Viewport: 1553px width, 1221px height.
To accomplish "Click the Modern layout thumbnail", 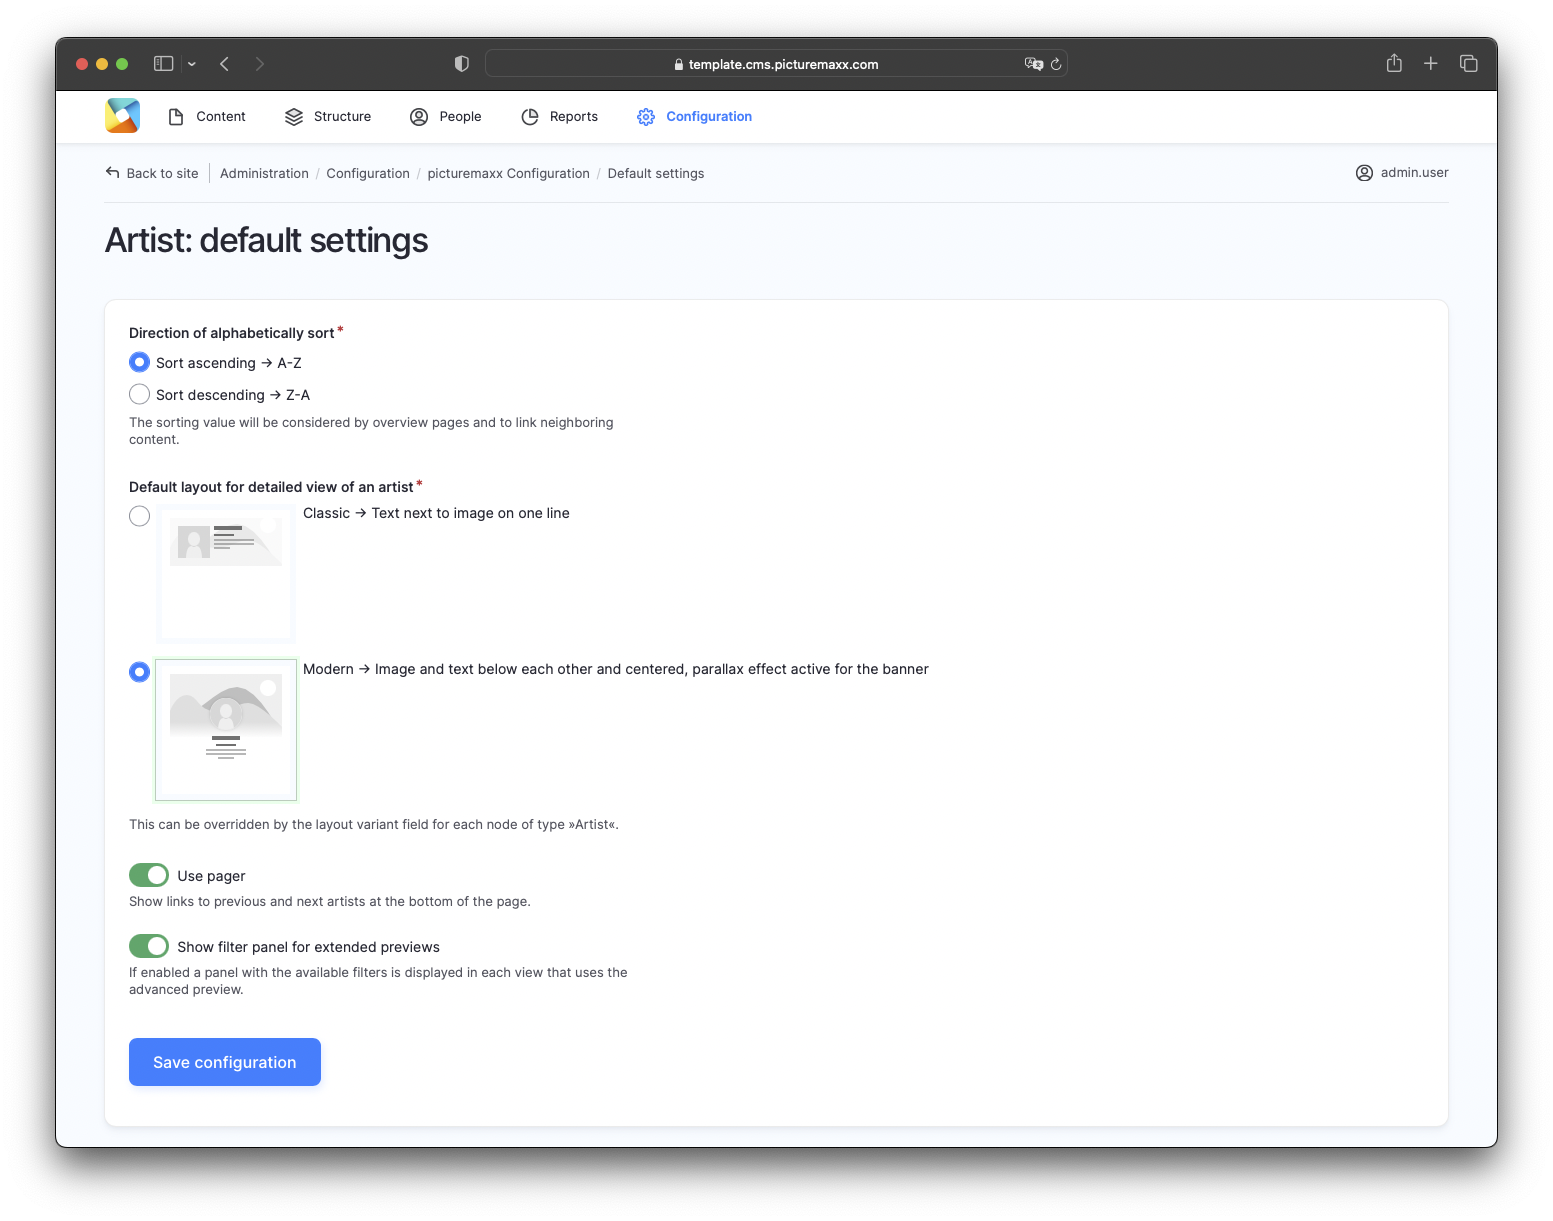I will pyautogui.click(x=226, y=730).
